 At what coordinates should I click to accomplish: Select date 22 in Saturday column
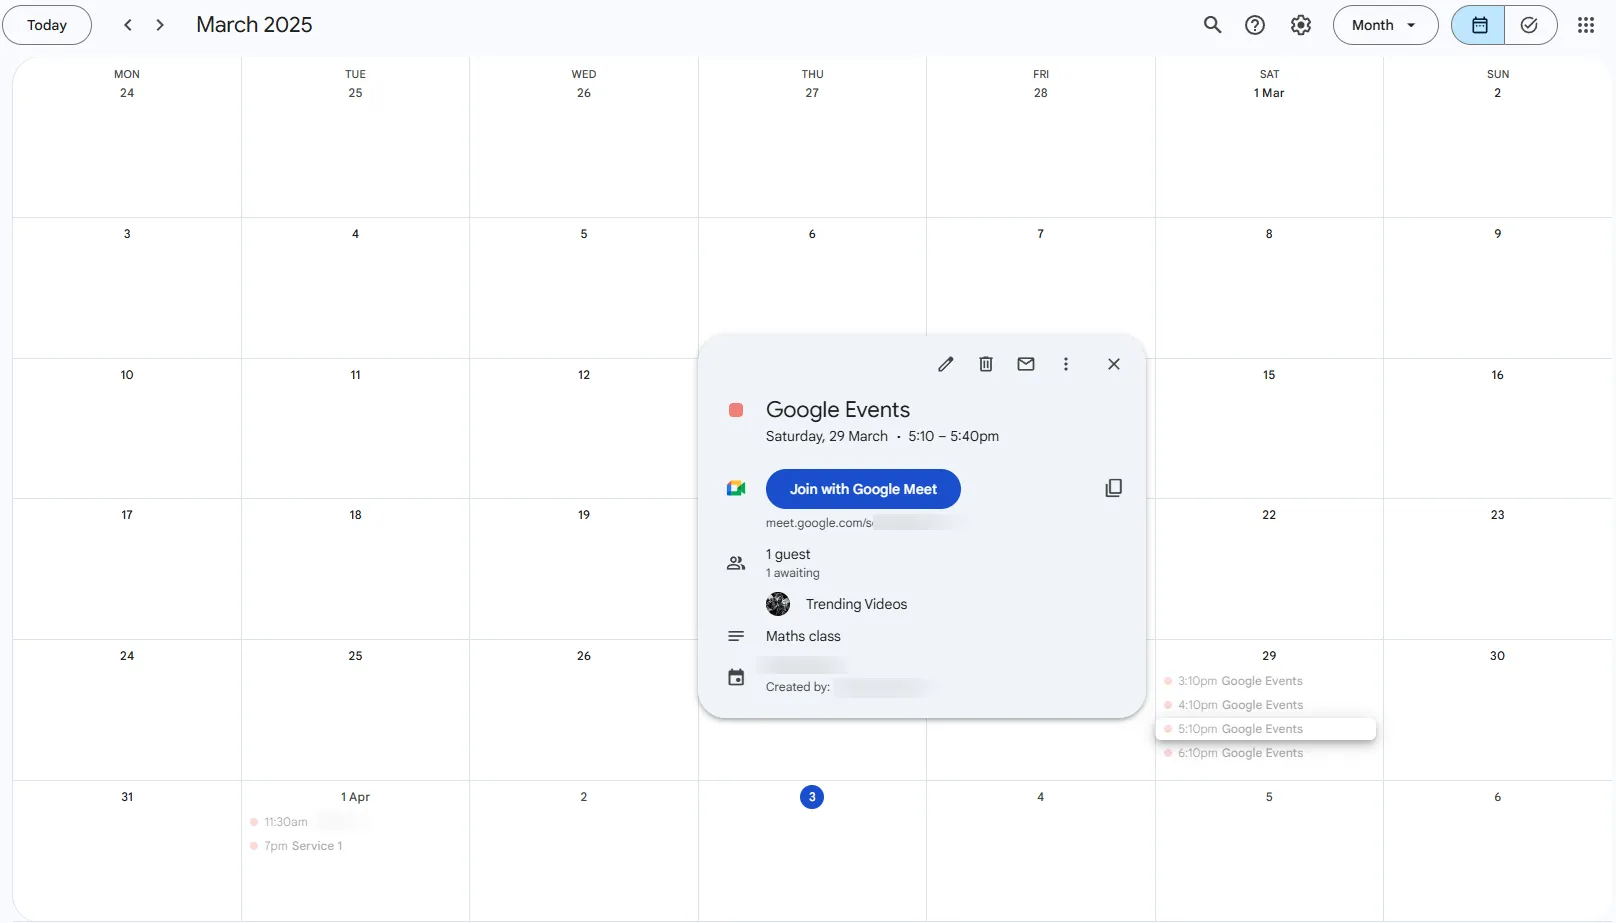pyautogui.click(x=1269, y=515)
